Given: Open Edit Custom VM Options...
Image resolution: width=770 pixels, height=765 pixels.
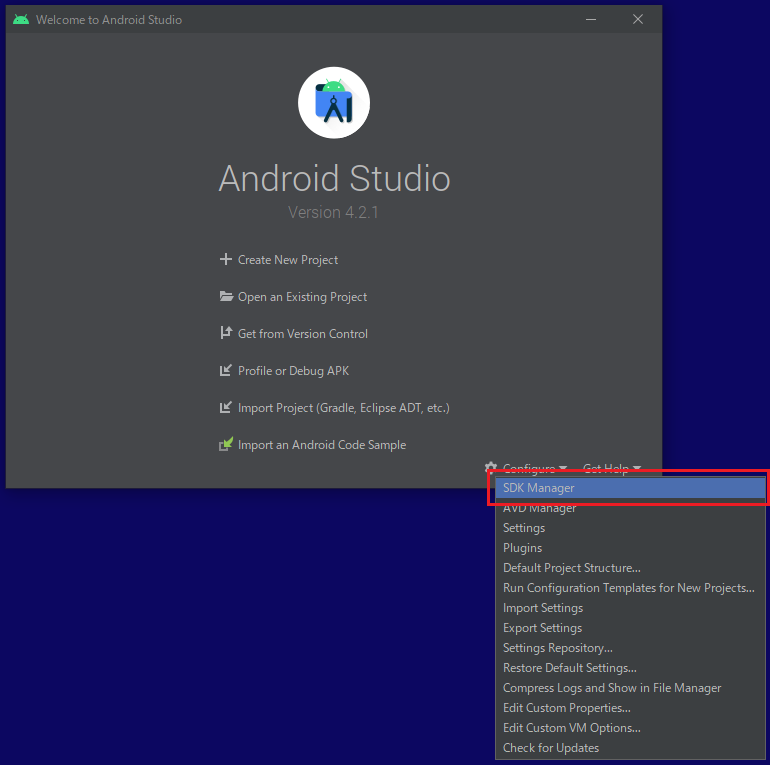Looking at the screenshot, I should [630, 728].
